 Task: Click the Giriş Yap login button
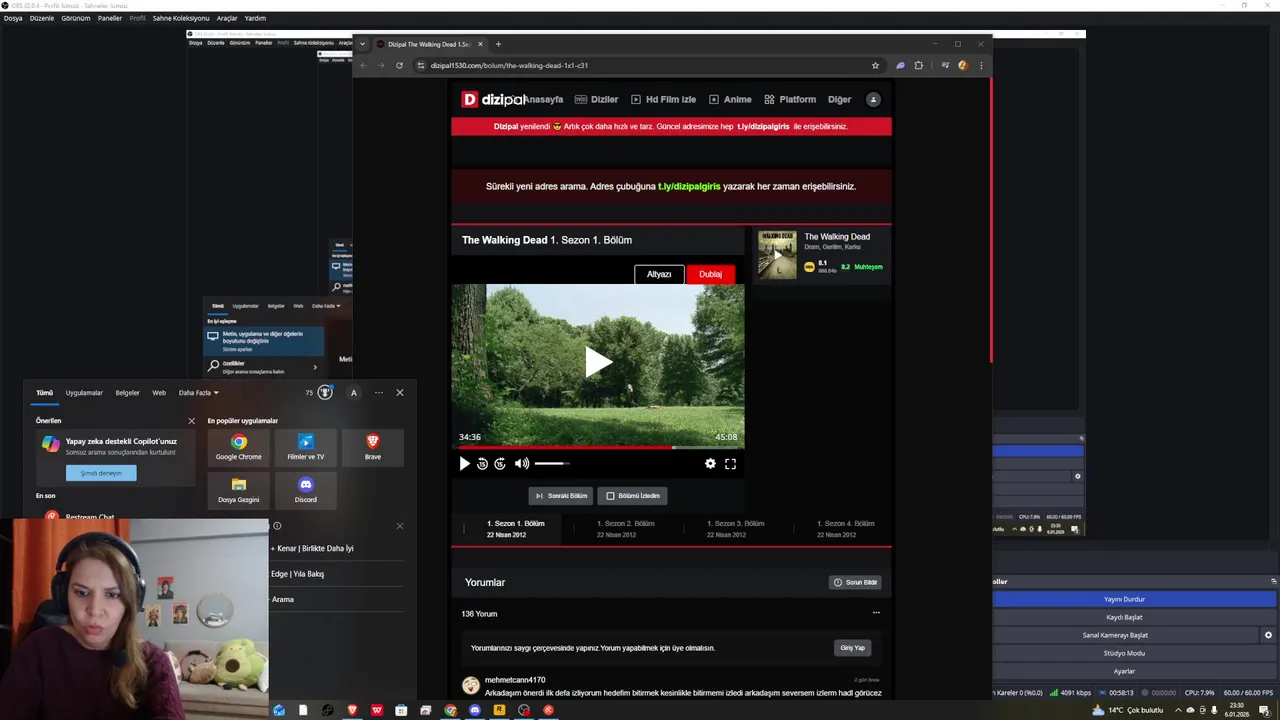point(852,648)
